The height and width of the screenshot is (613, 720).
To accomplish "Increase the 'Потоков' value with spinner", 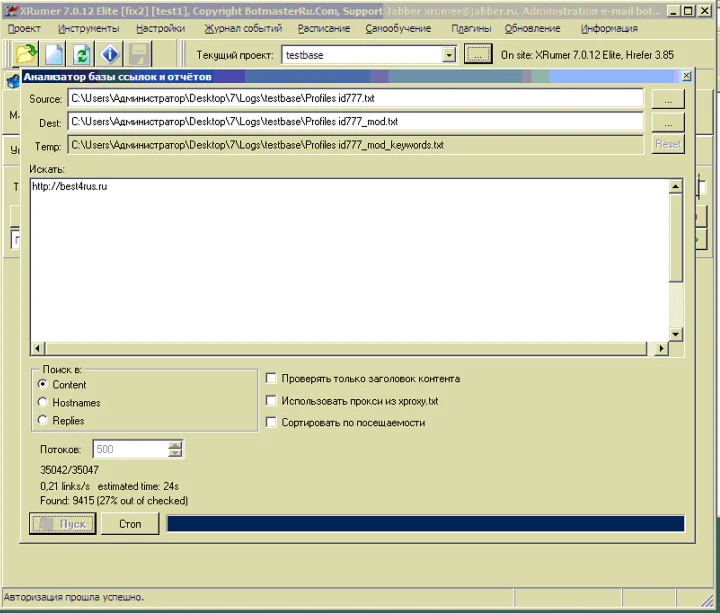I will [x=176, y=445].
